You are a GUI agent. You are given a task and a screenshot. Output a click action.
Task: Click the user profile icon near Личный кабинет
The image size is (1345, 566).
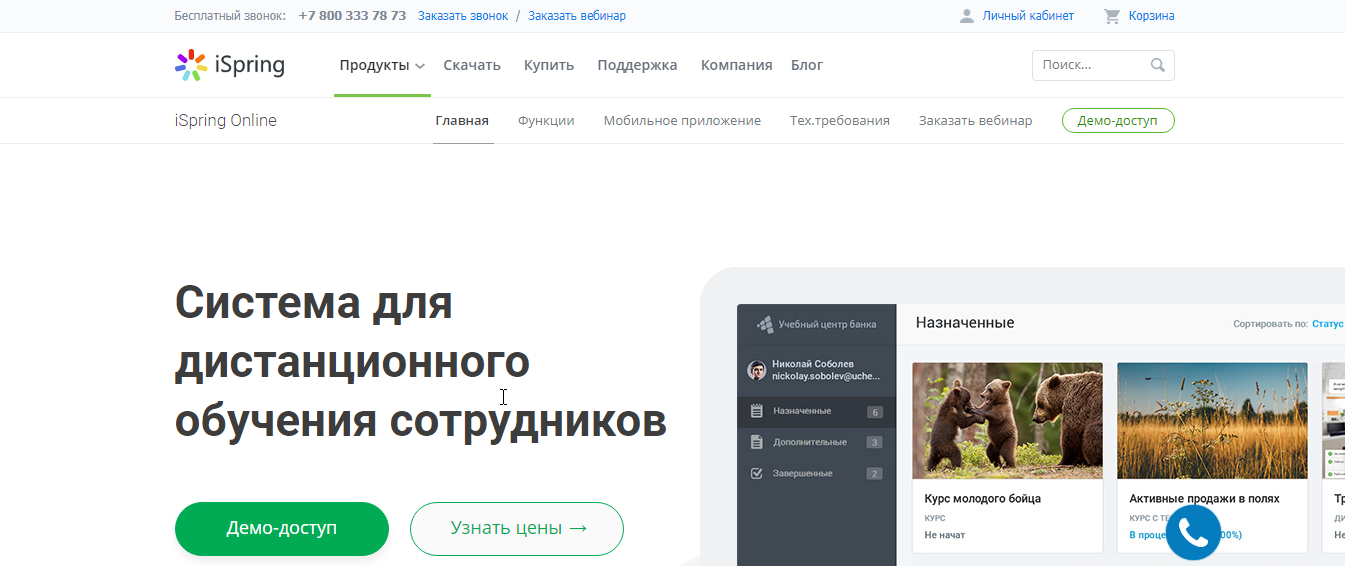click(x=967, y=16)
